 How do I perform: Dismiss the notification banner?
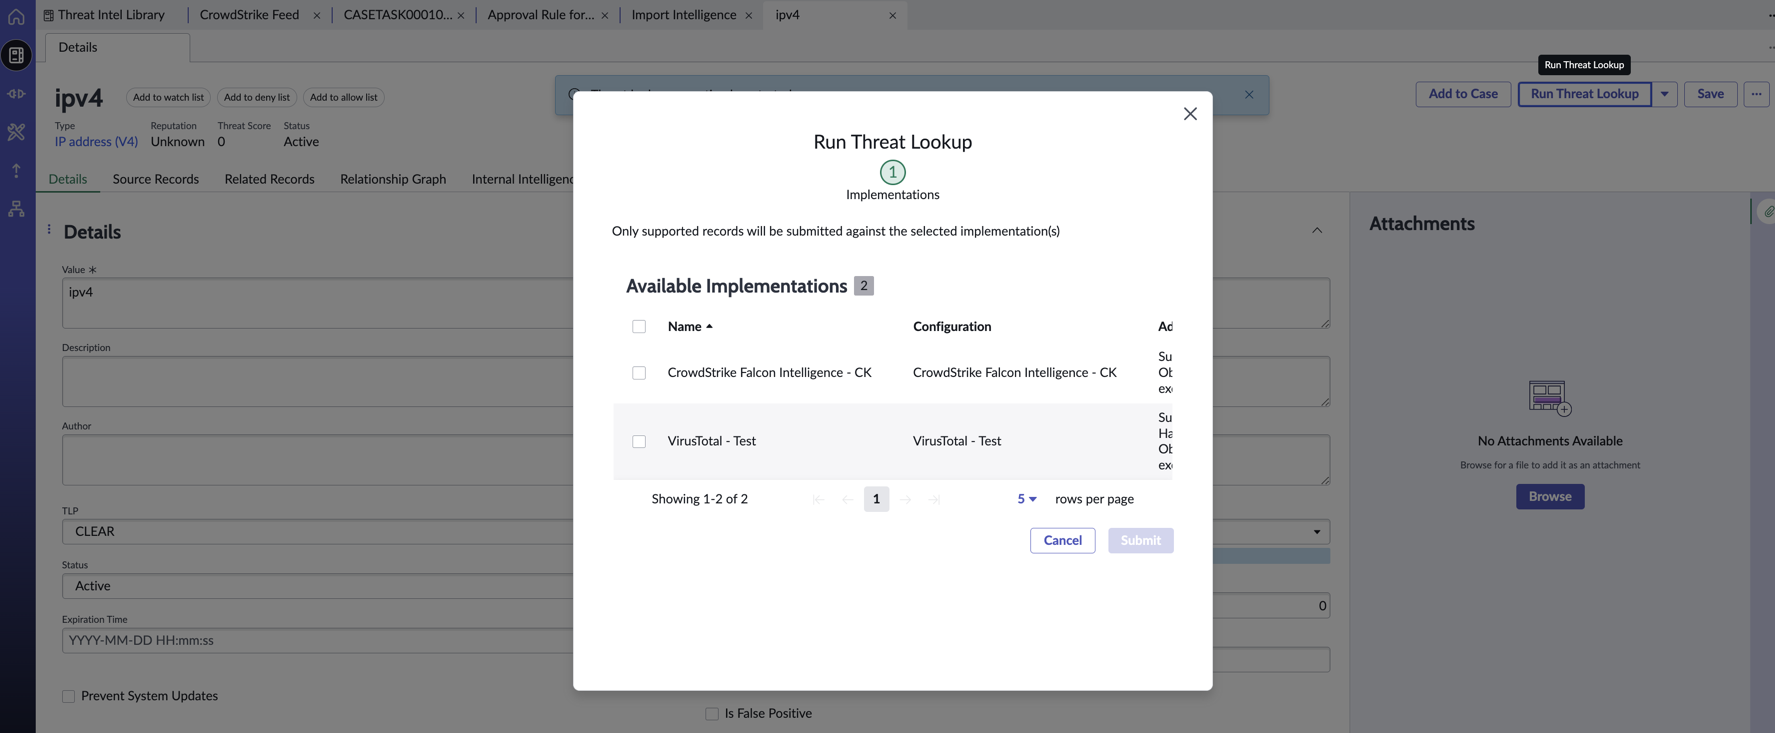pos(1249,95)
